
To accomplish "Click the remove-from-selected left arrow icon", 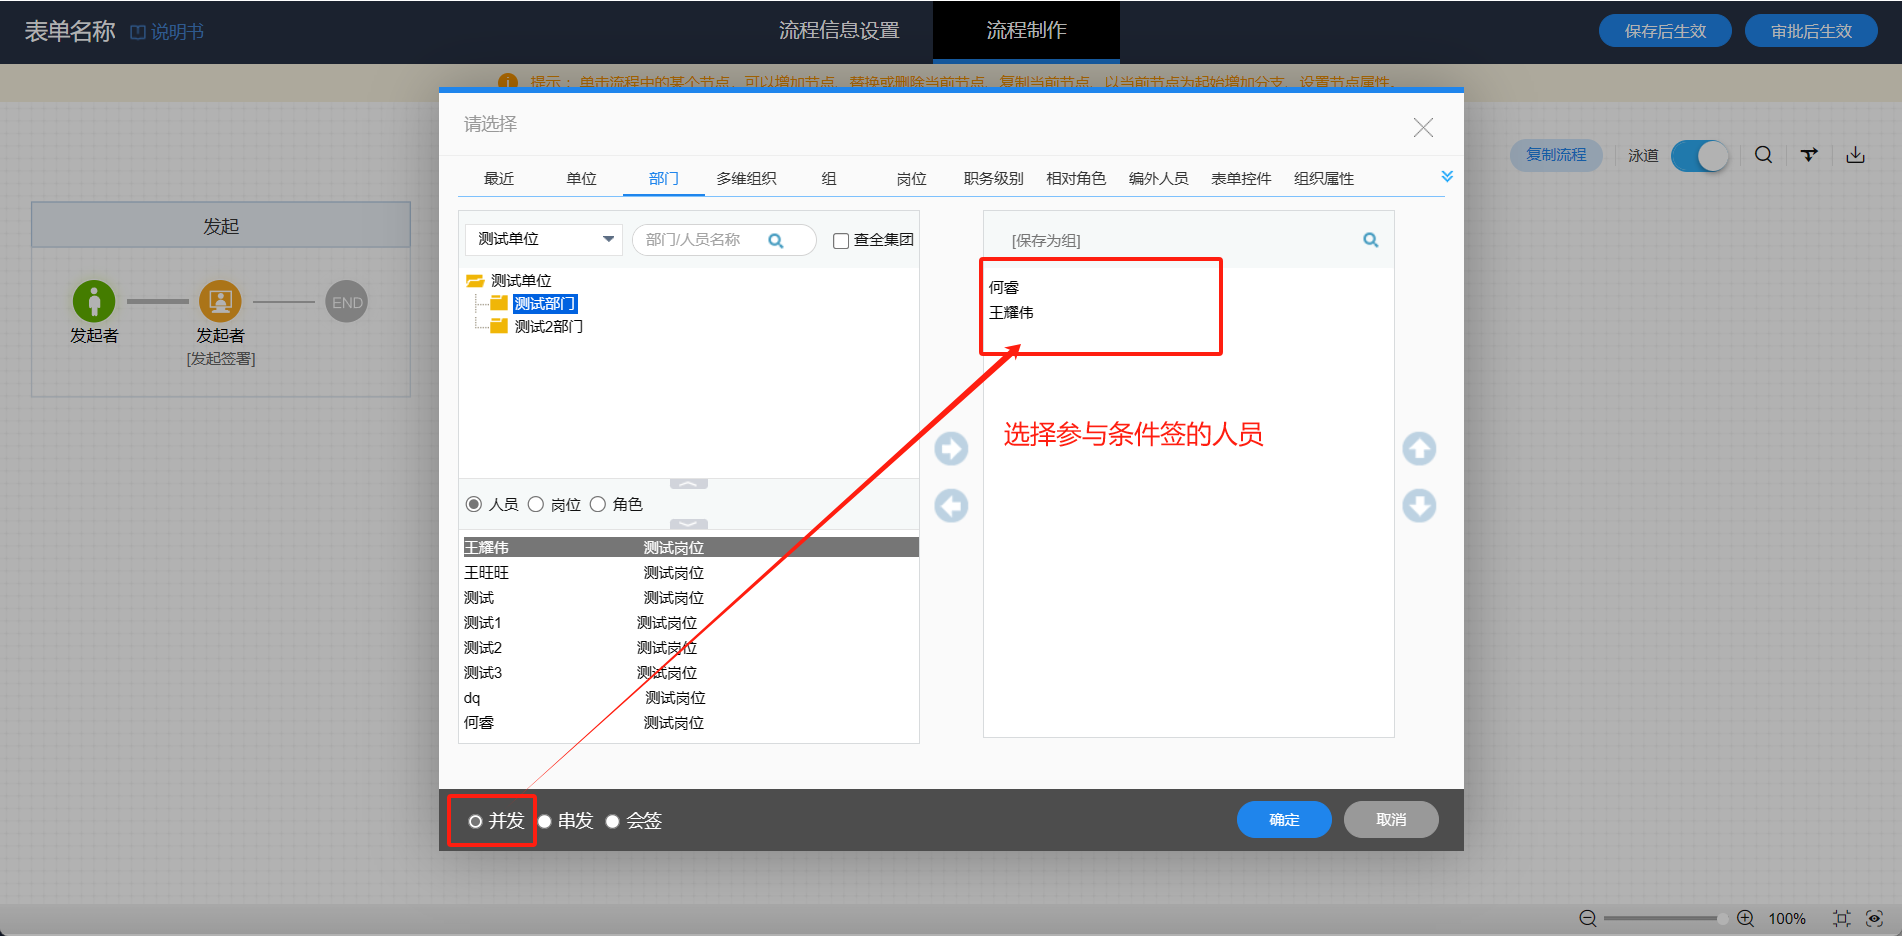I will coord(951,506).
